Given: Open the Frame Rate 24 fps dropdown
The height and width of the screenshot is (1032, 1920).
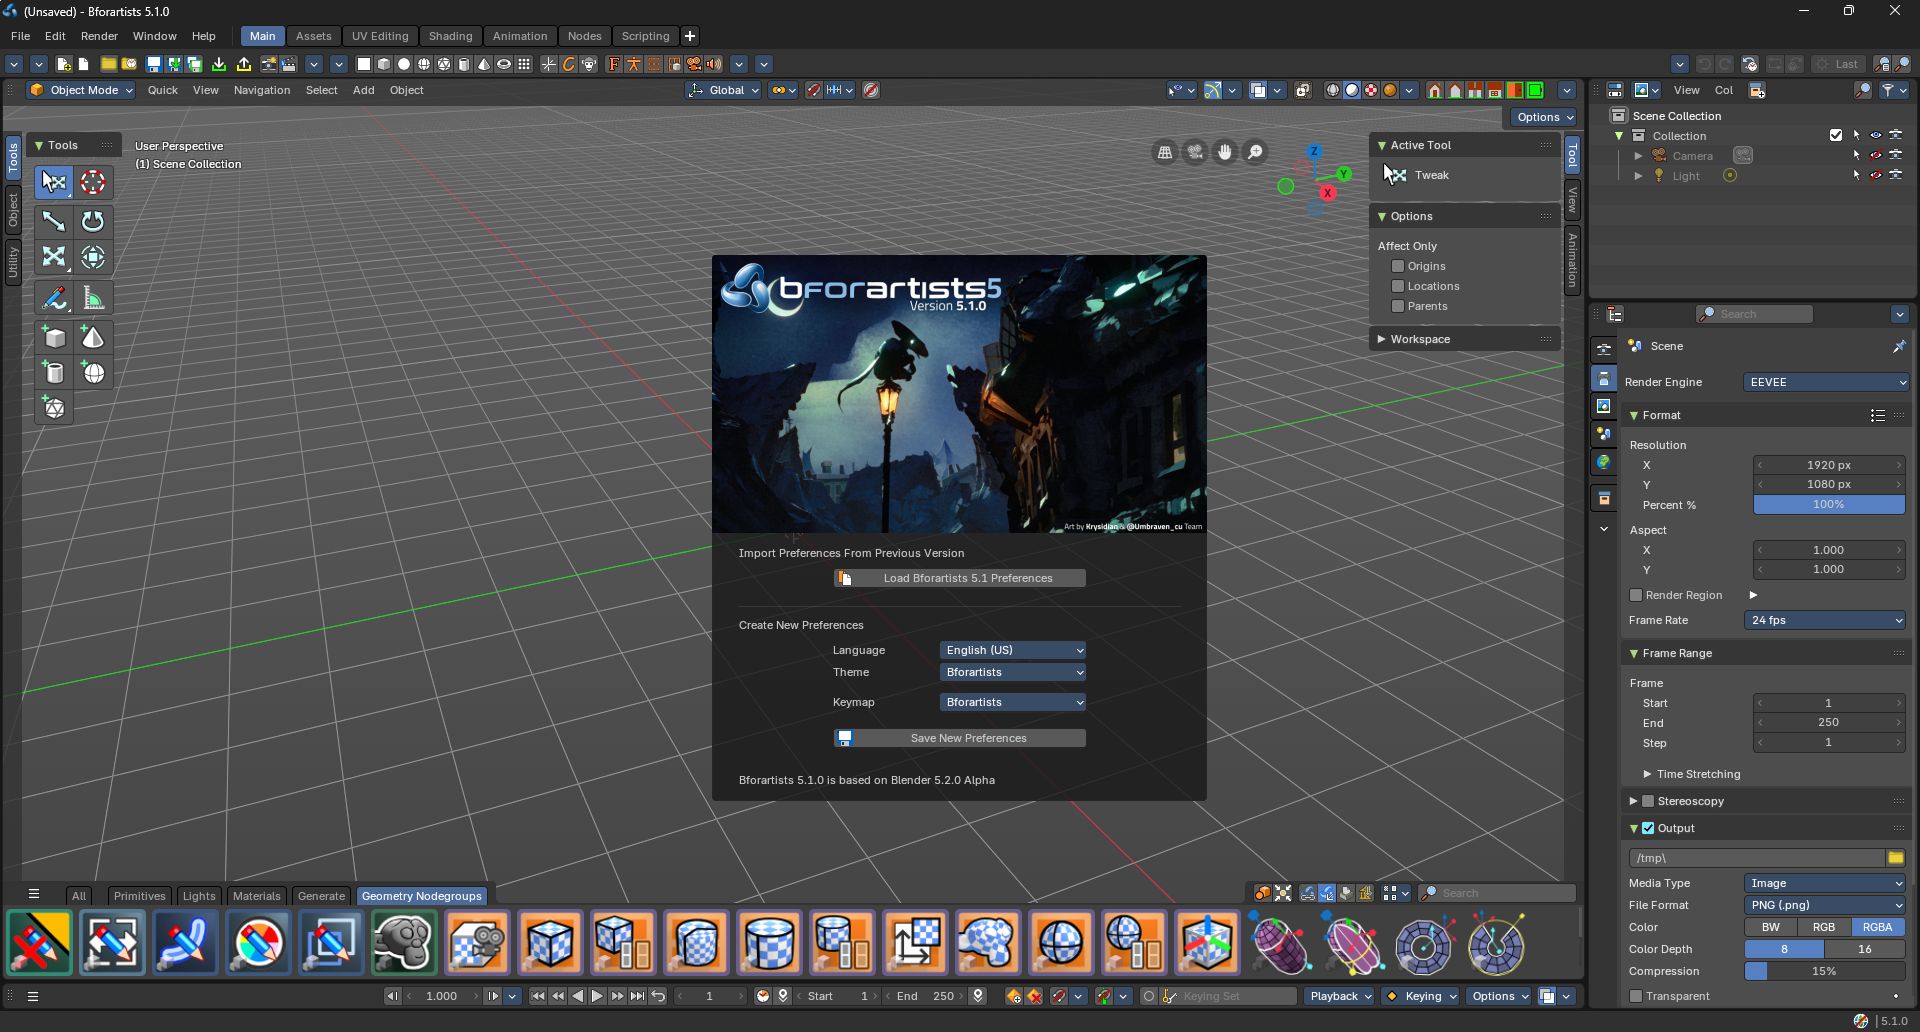Looking at the screenshot, I should pos(1826,620).
